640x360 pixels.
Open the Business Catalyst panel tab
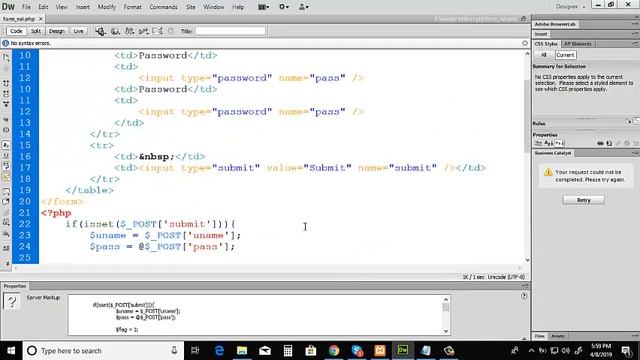(x=553, y=153)
